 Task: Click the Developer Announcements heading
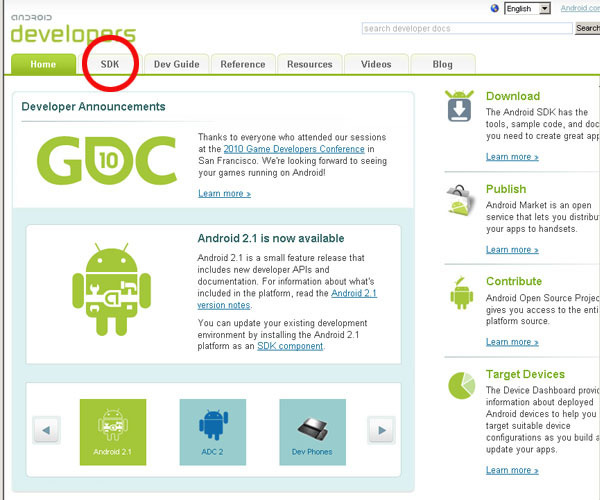[x=93, y=106]
